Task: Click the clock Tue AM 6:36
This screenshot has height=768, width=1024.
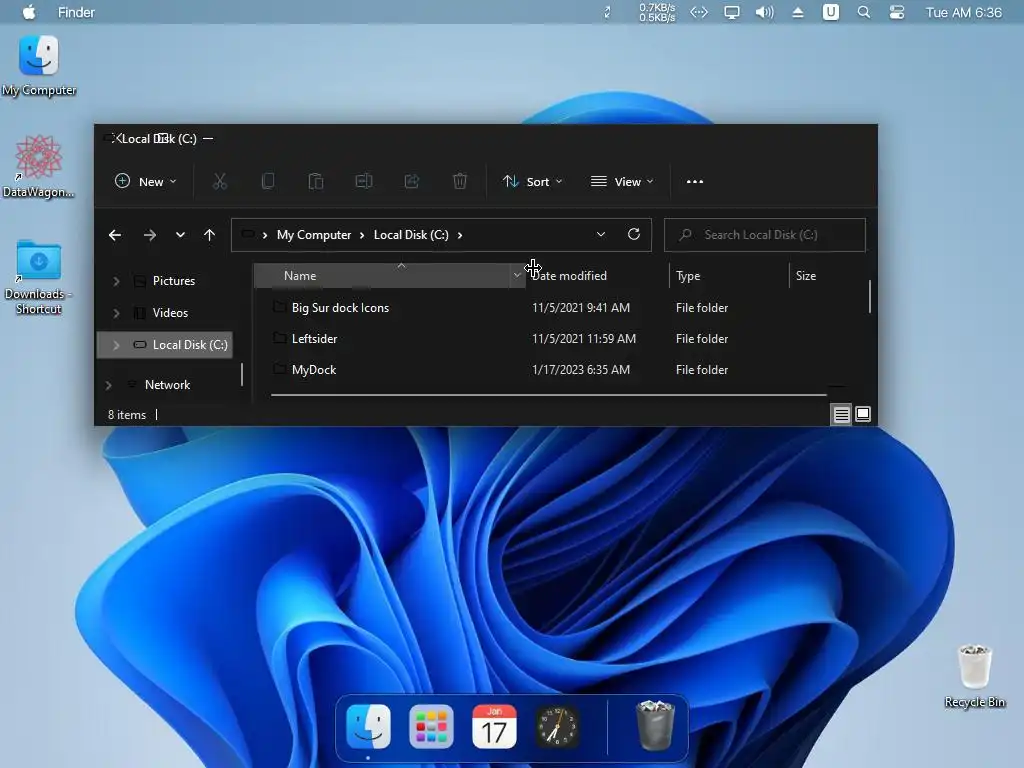Action: pos(963,12)
